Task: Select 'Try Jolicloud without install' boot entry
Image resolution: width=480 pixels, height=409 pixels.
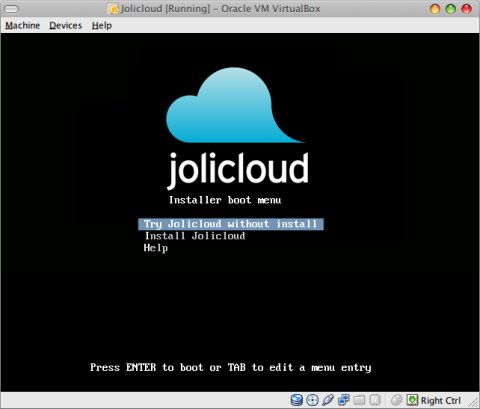Action: (x=231, y=224)
